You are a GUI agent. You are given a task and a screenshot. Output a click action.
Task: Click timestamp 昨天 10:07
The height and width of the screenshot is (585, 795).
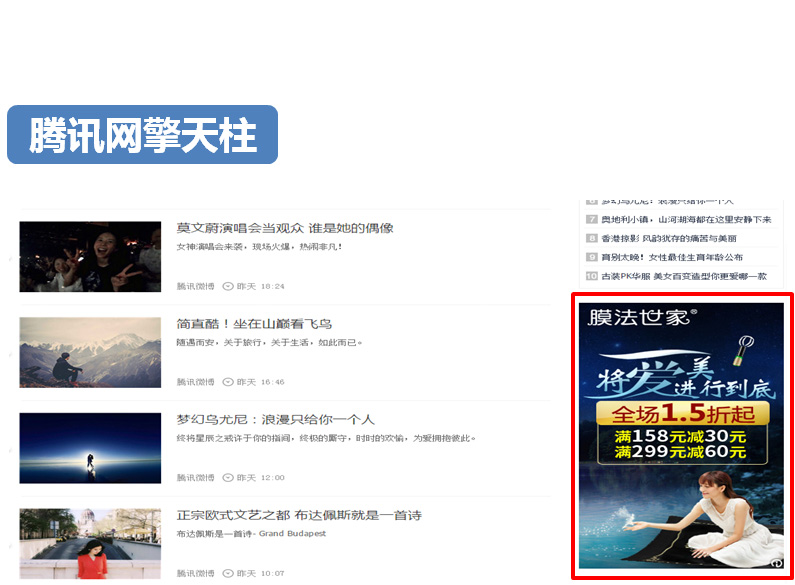[261, 573]
